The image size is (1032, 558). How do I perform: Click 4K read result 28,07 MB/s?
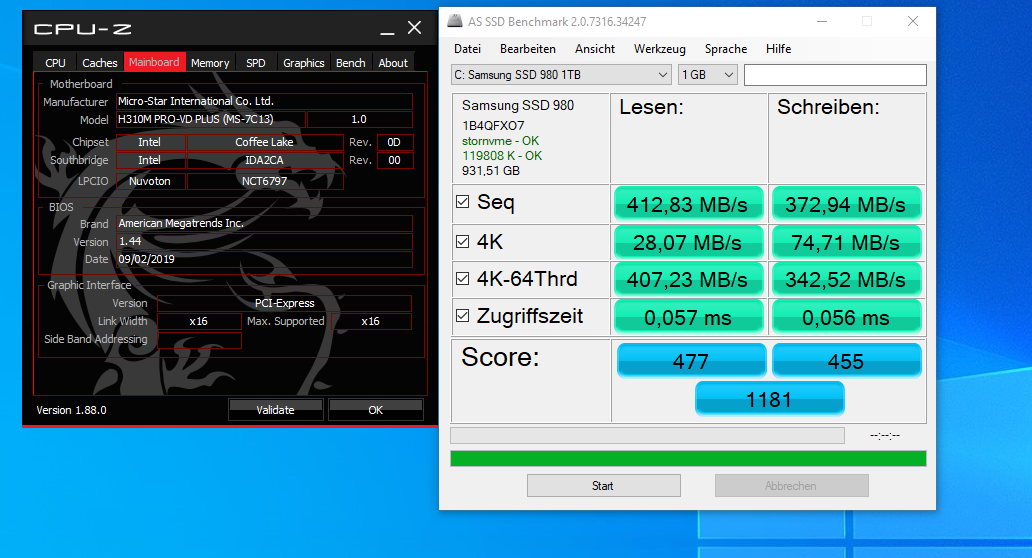pos(688,242)
